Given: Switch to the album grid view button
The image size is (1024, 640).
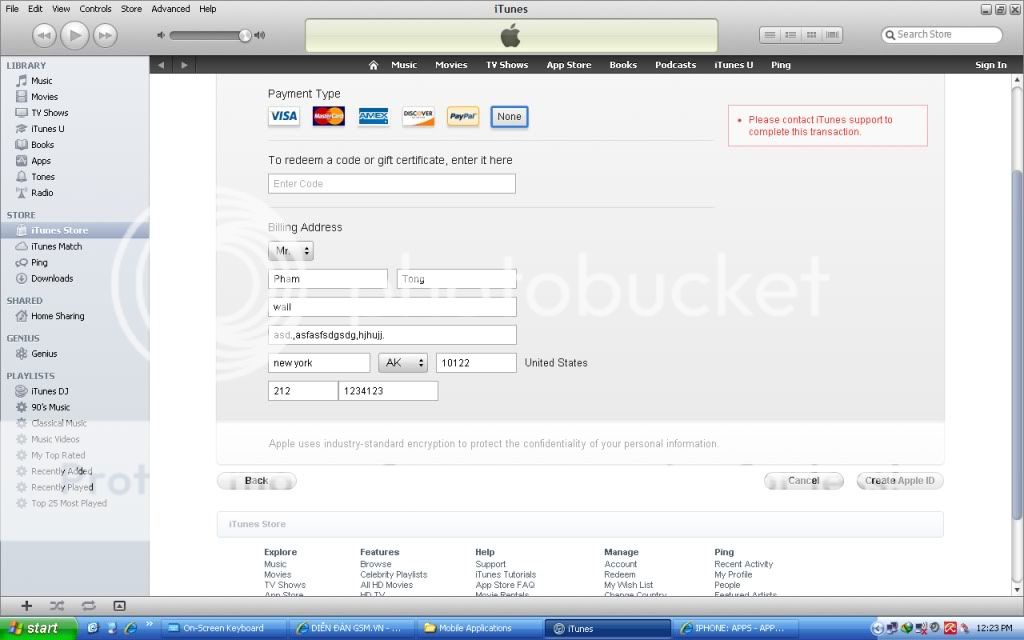Looking at the screenshot, I should 811,35.
